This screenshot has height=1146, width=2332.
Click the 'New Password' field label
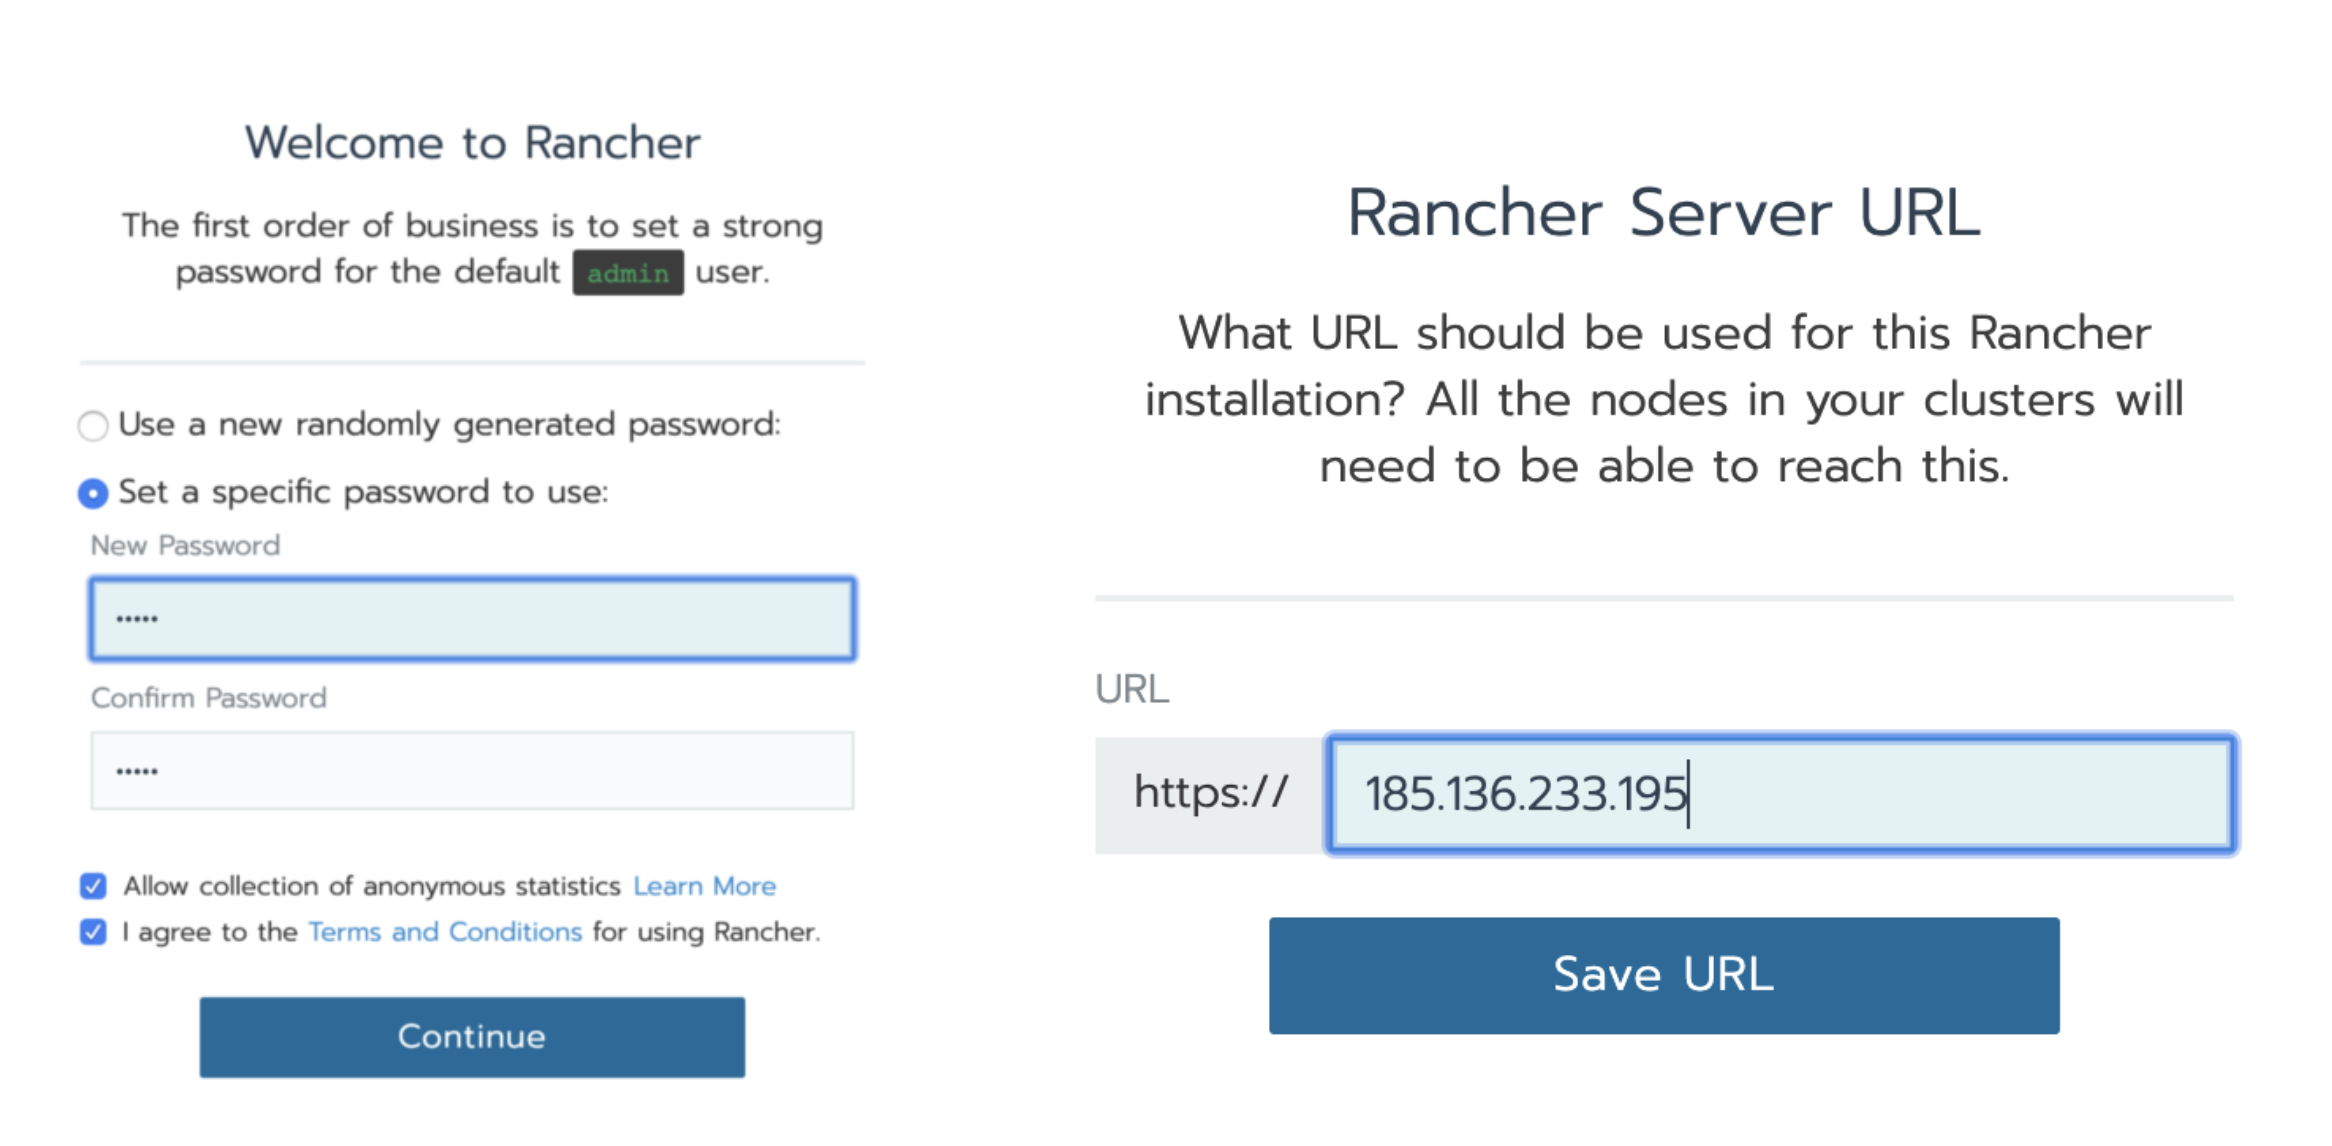pos(185,546)
